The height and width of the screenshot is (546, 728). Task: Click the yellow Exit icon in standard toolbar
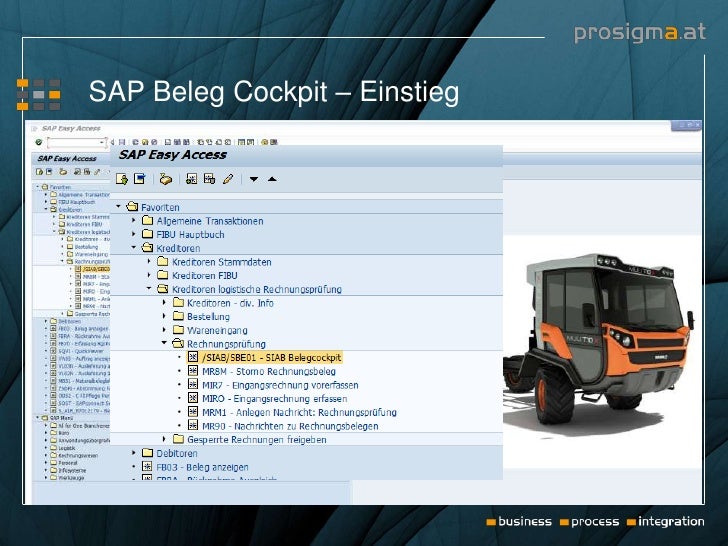click(x=145, y=142)
